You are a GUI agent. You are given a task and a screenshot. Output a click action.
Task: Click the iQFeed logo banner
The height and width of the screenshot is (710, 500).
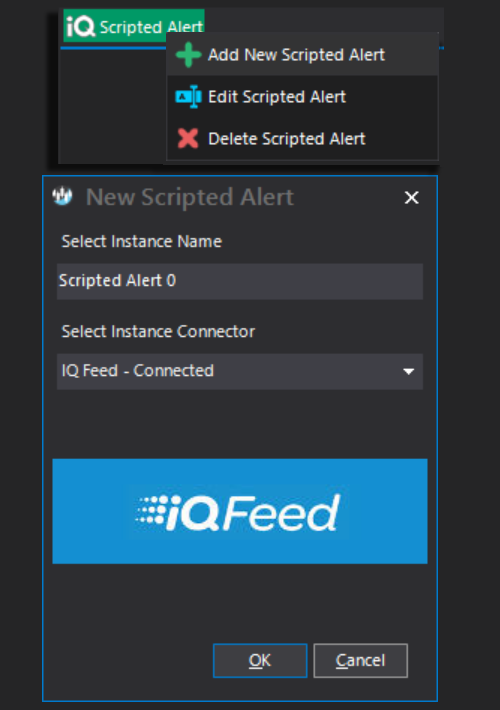click(240, 511)
